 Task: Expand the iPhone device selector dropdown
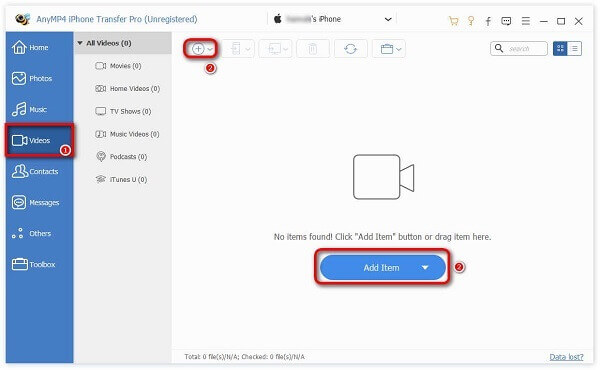click(x=388, y=19)
